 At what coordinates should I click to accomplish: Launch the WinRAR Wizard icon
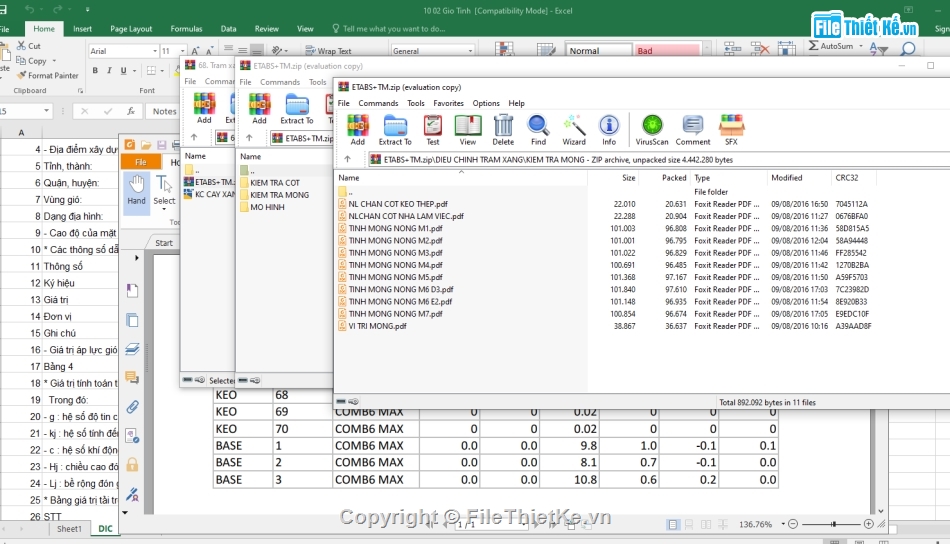pos(574,130)
